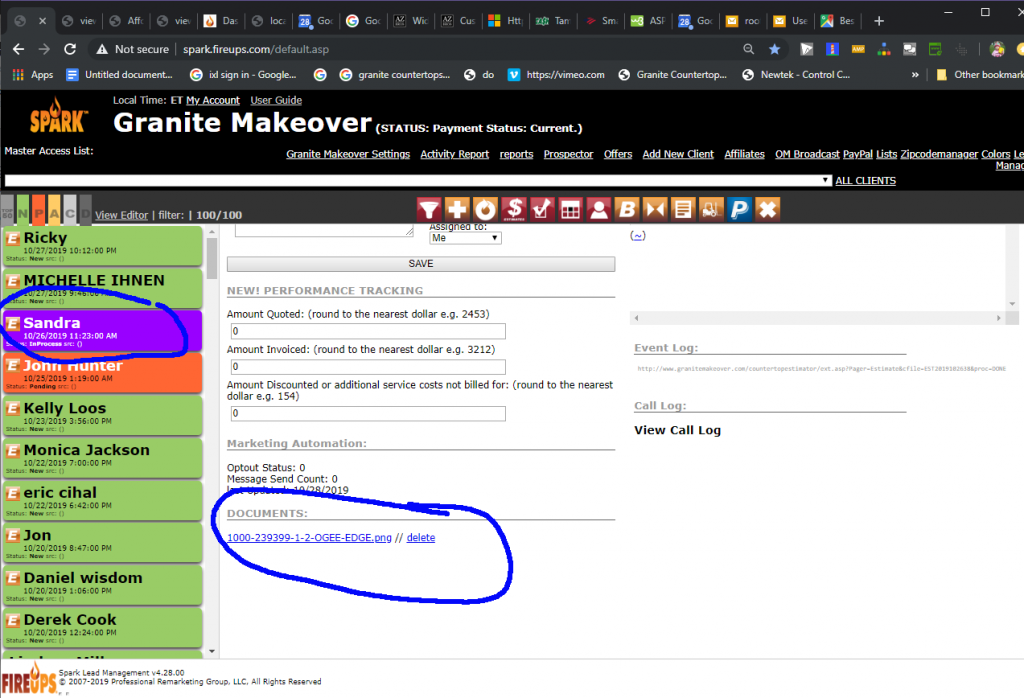The image size is (1024, 698).
Task: Open the reports menu link
Action: tap(517, 154)
